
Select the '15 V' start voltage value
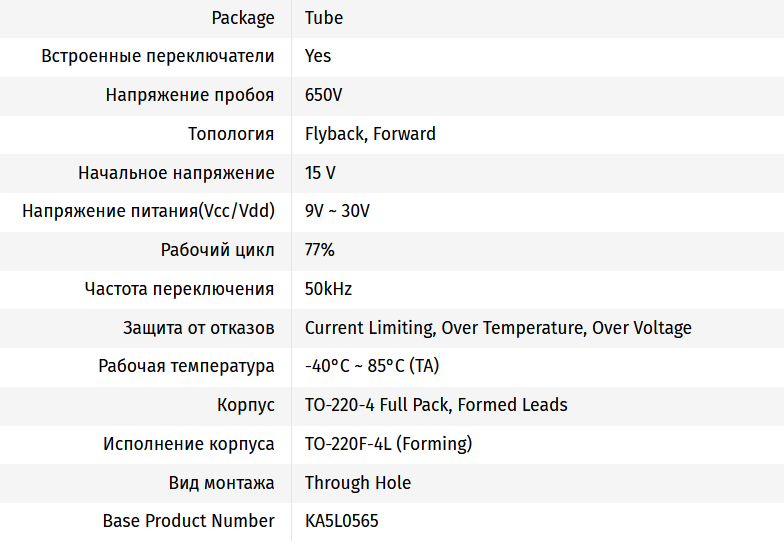(x=320, y=173)
